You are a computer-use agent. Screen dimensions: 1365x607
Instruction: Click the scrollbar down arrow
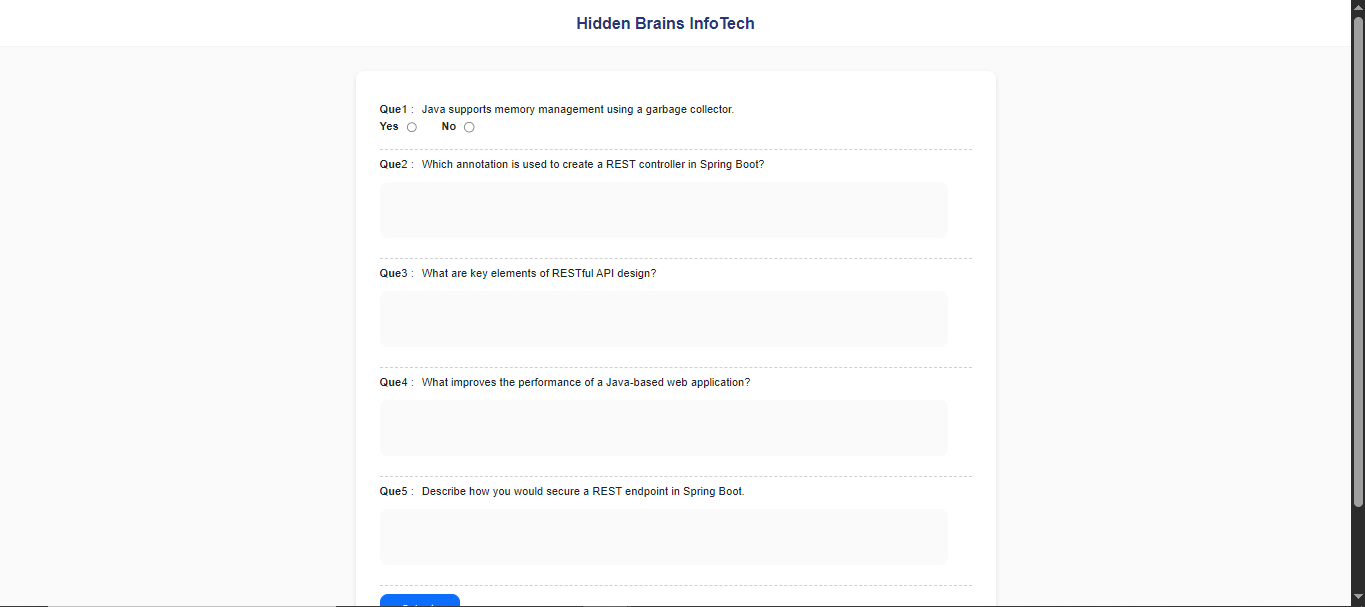pyautogui.click(x=1358, y=599)
